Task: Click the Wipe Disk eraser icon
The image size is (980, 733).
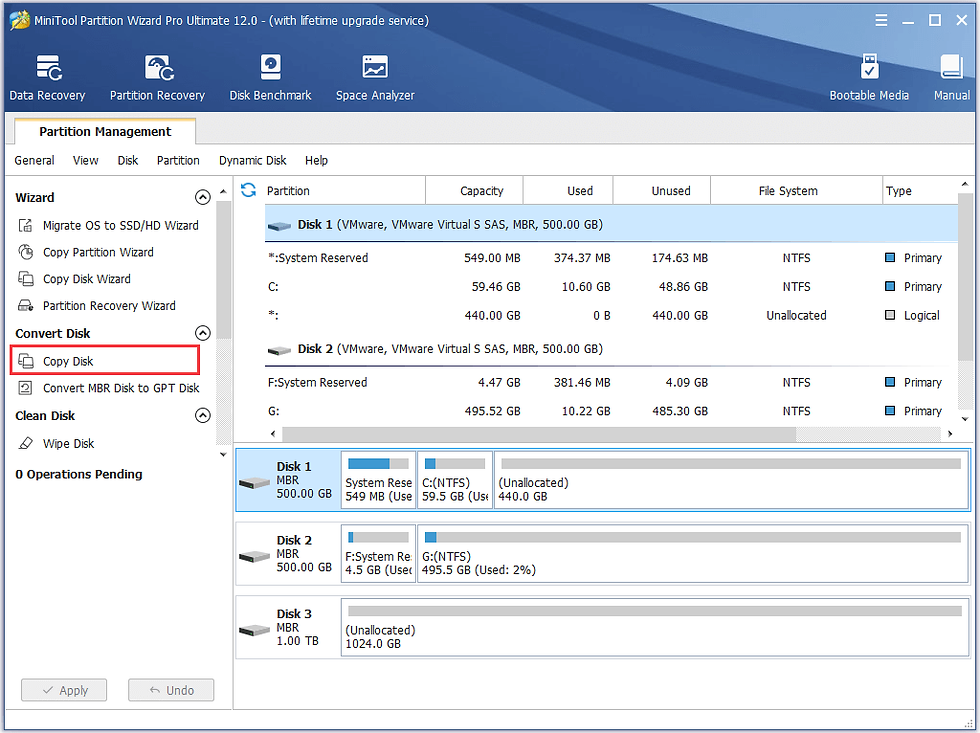Action: tap(25, 443)
